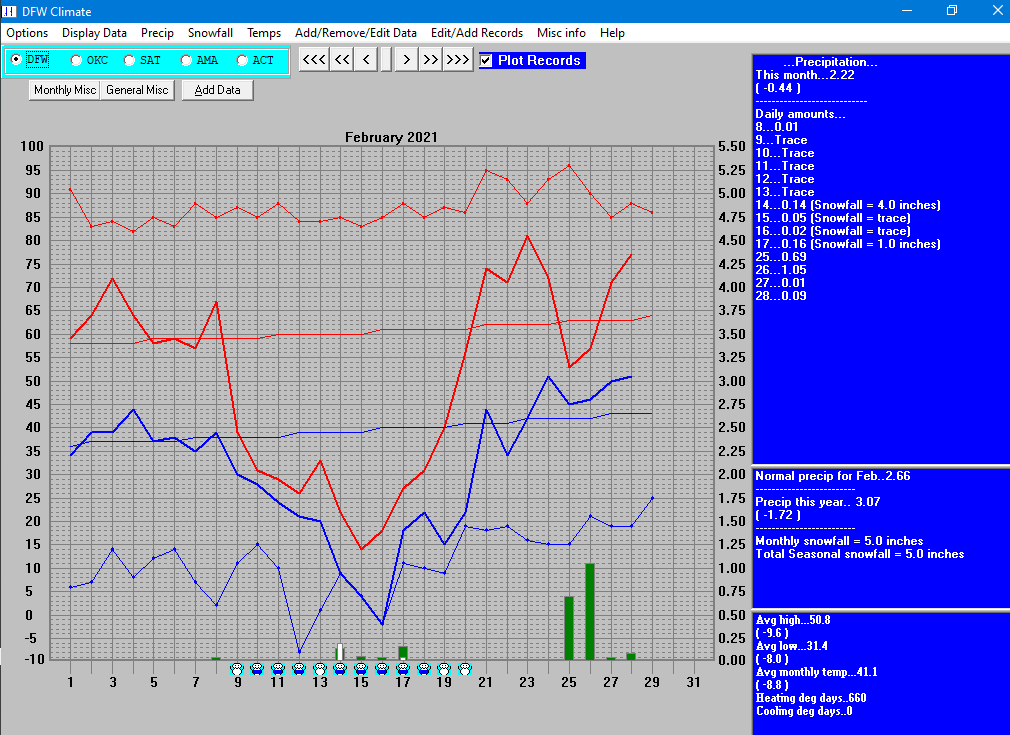Click the February 2021 chart title
This screenshot has width=1010, height=735.
(x=391, y=137)
